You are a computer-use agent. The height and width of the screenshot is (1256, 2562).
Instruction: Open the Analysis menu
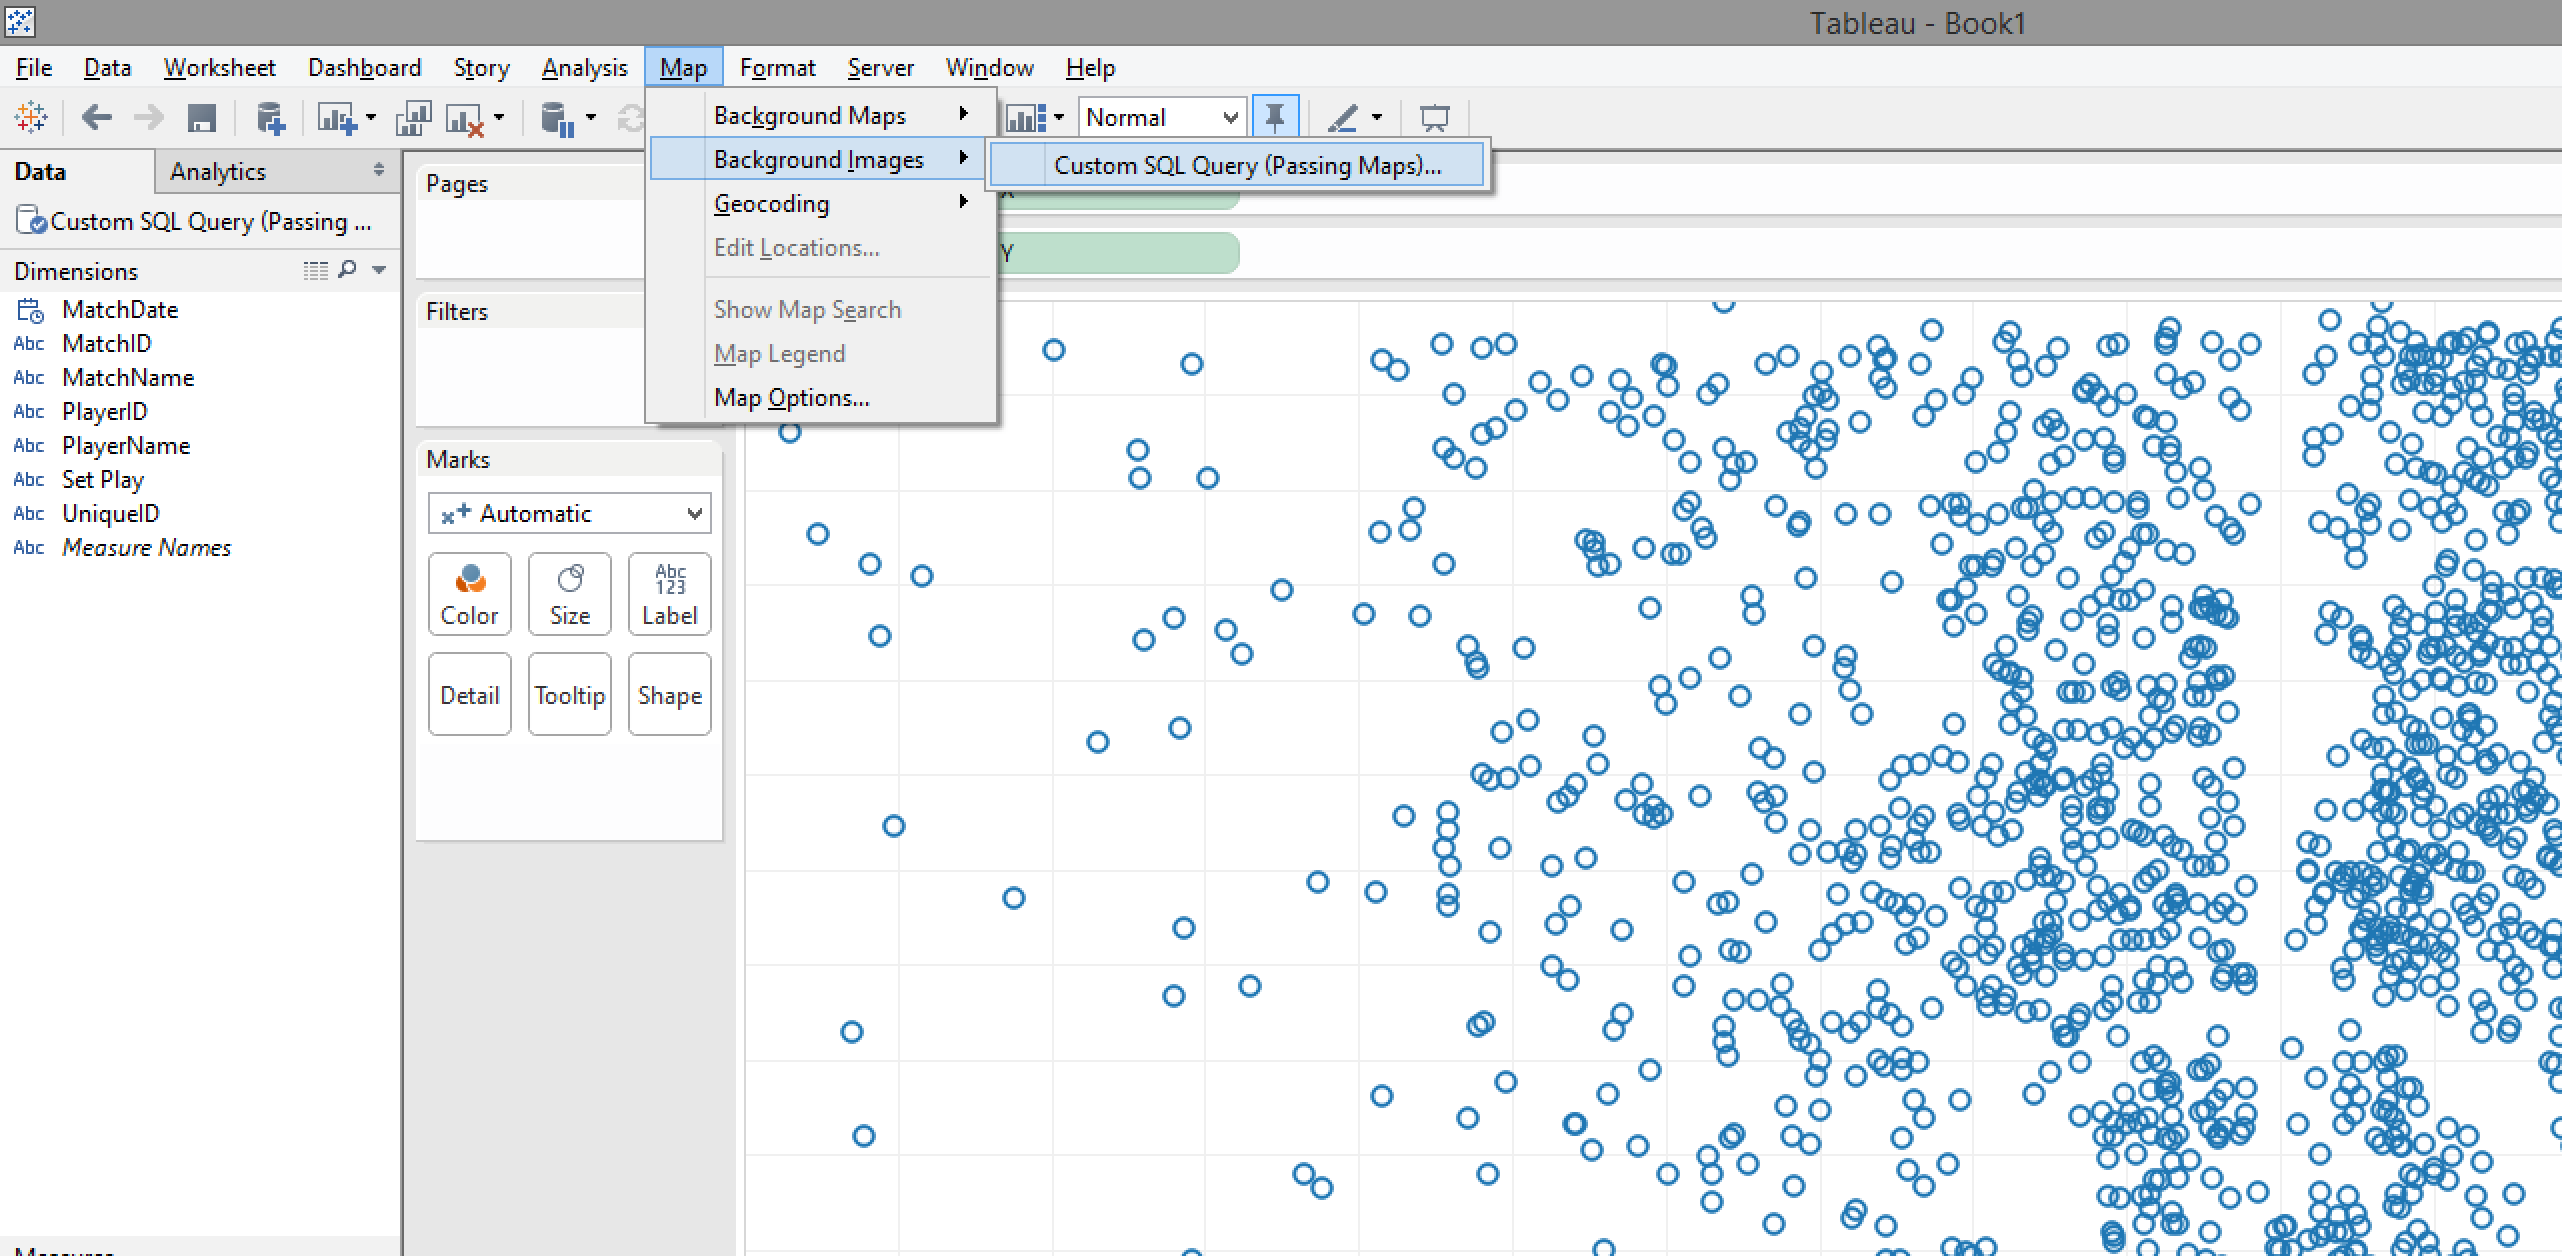pyautogui.click(x=584, y=68)
